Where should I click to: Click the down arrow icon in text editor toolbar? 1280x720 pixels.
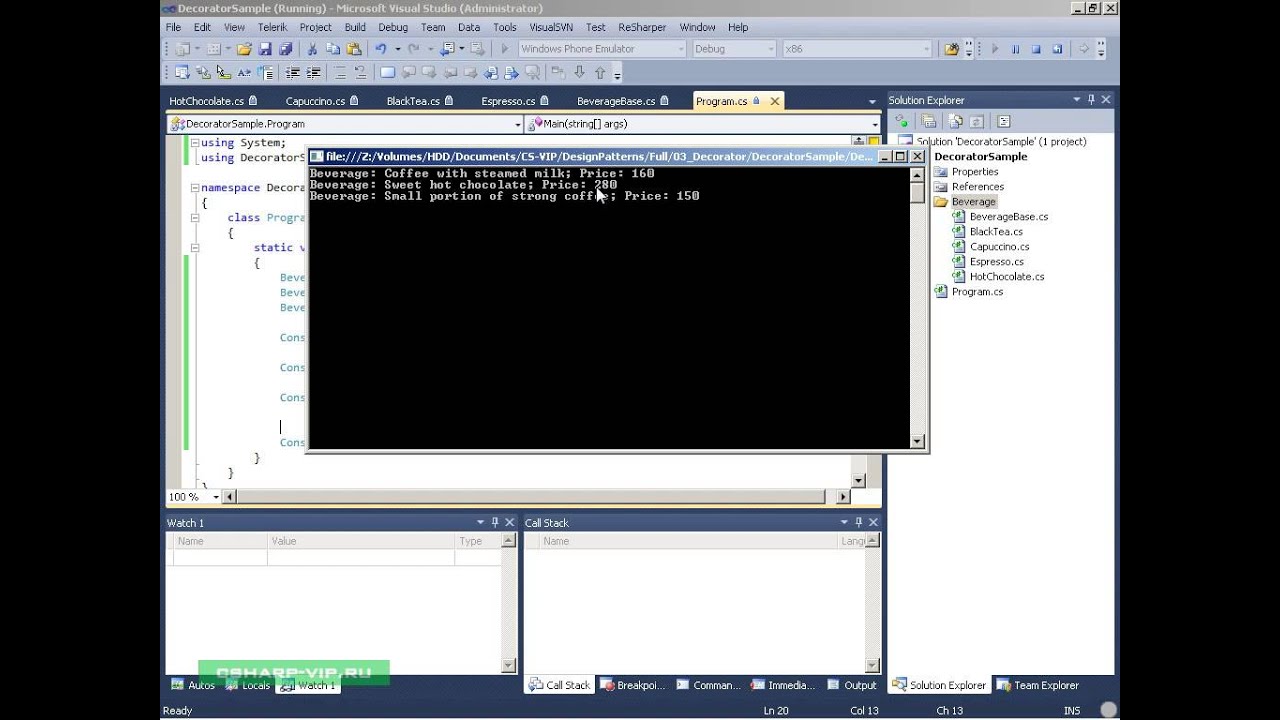(579, 73)
